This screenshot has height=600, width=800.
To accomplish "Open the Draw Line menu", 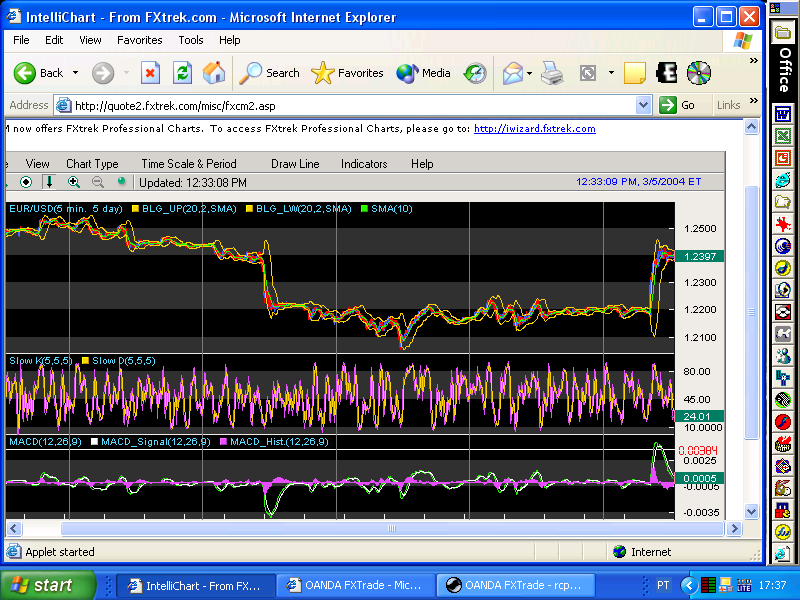I will pos(295,164).
